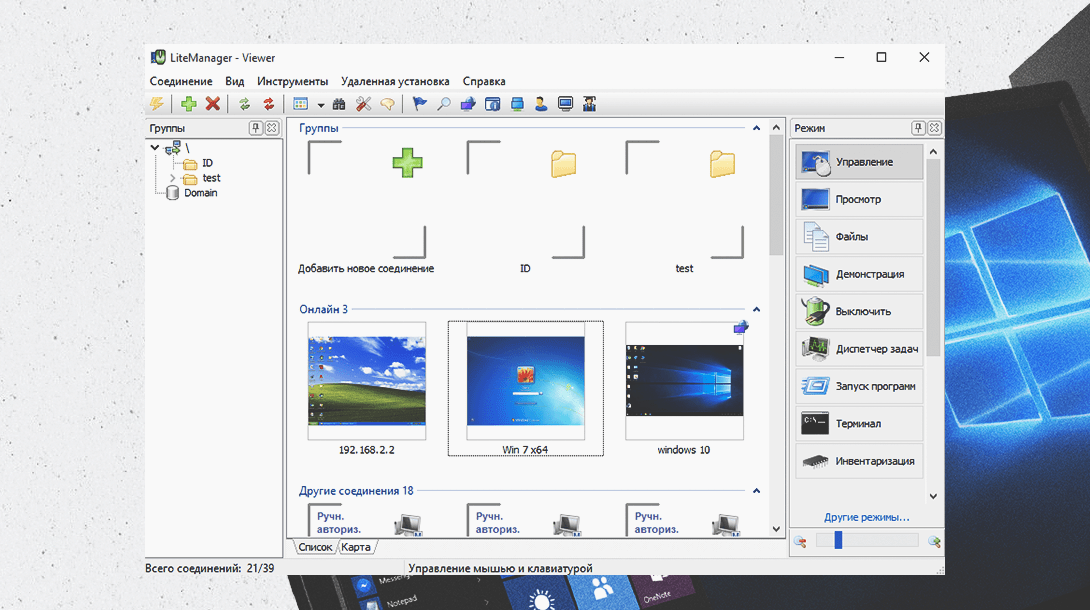Click the green plus add connection toolbar icon

coord(188,104)
